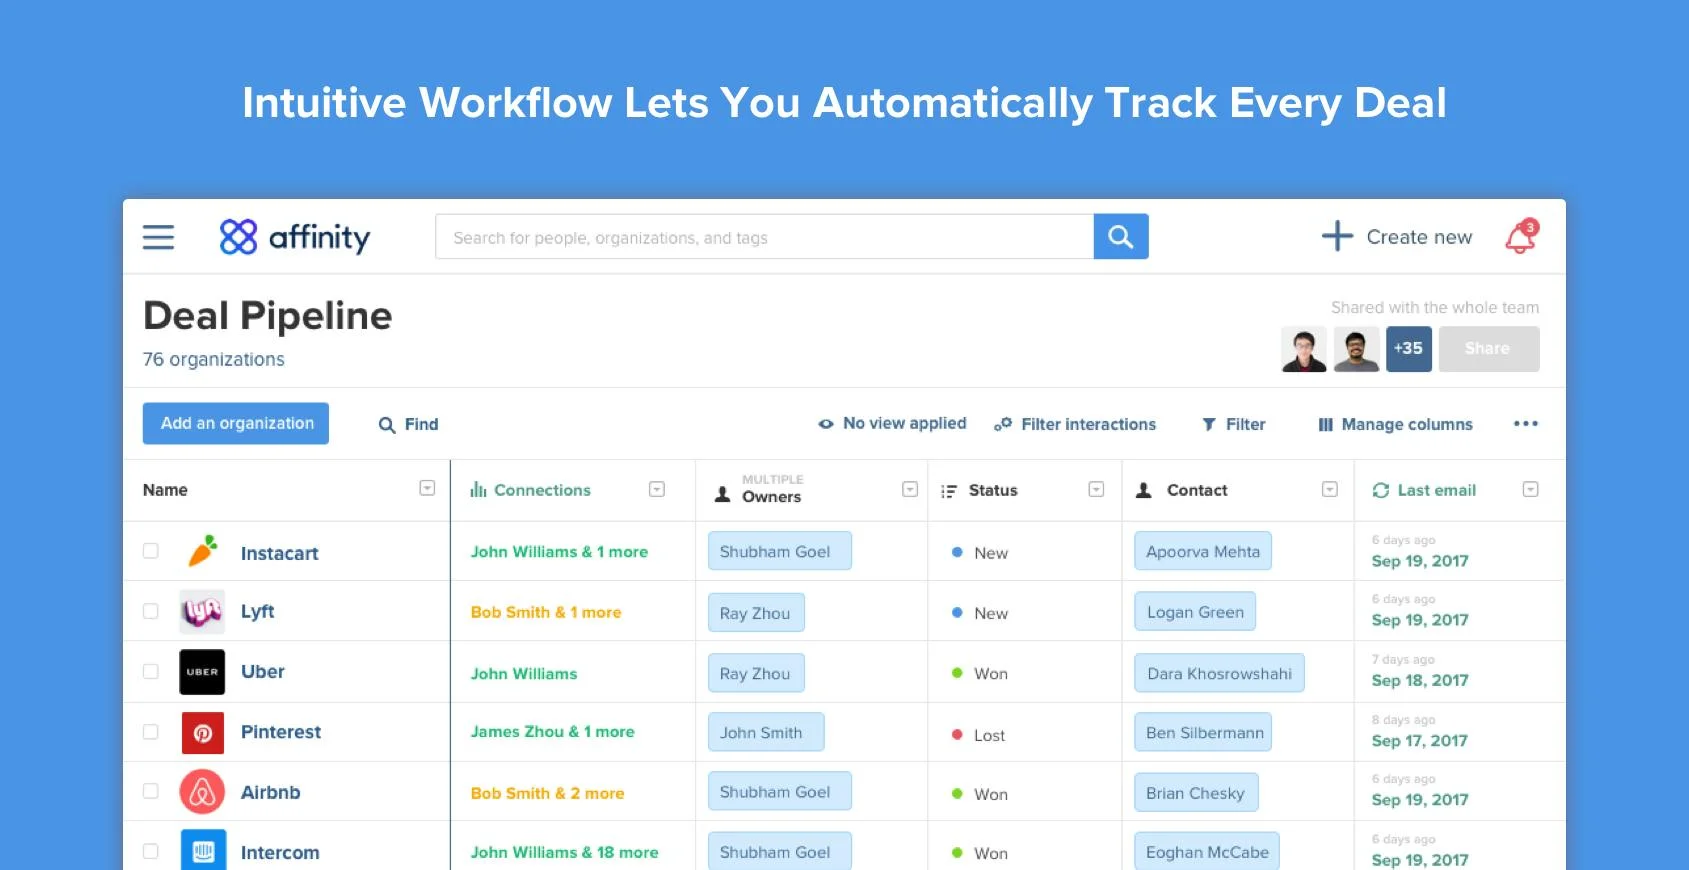Open Bob Smith & 2 more connections

pos(548,793)
